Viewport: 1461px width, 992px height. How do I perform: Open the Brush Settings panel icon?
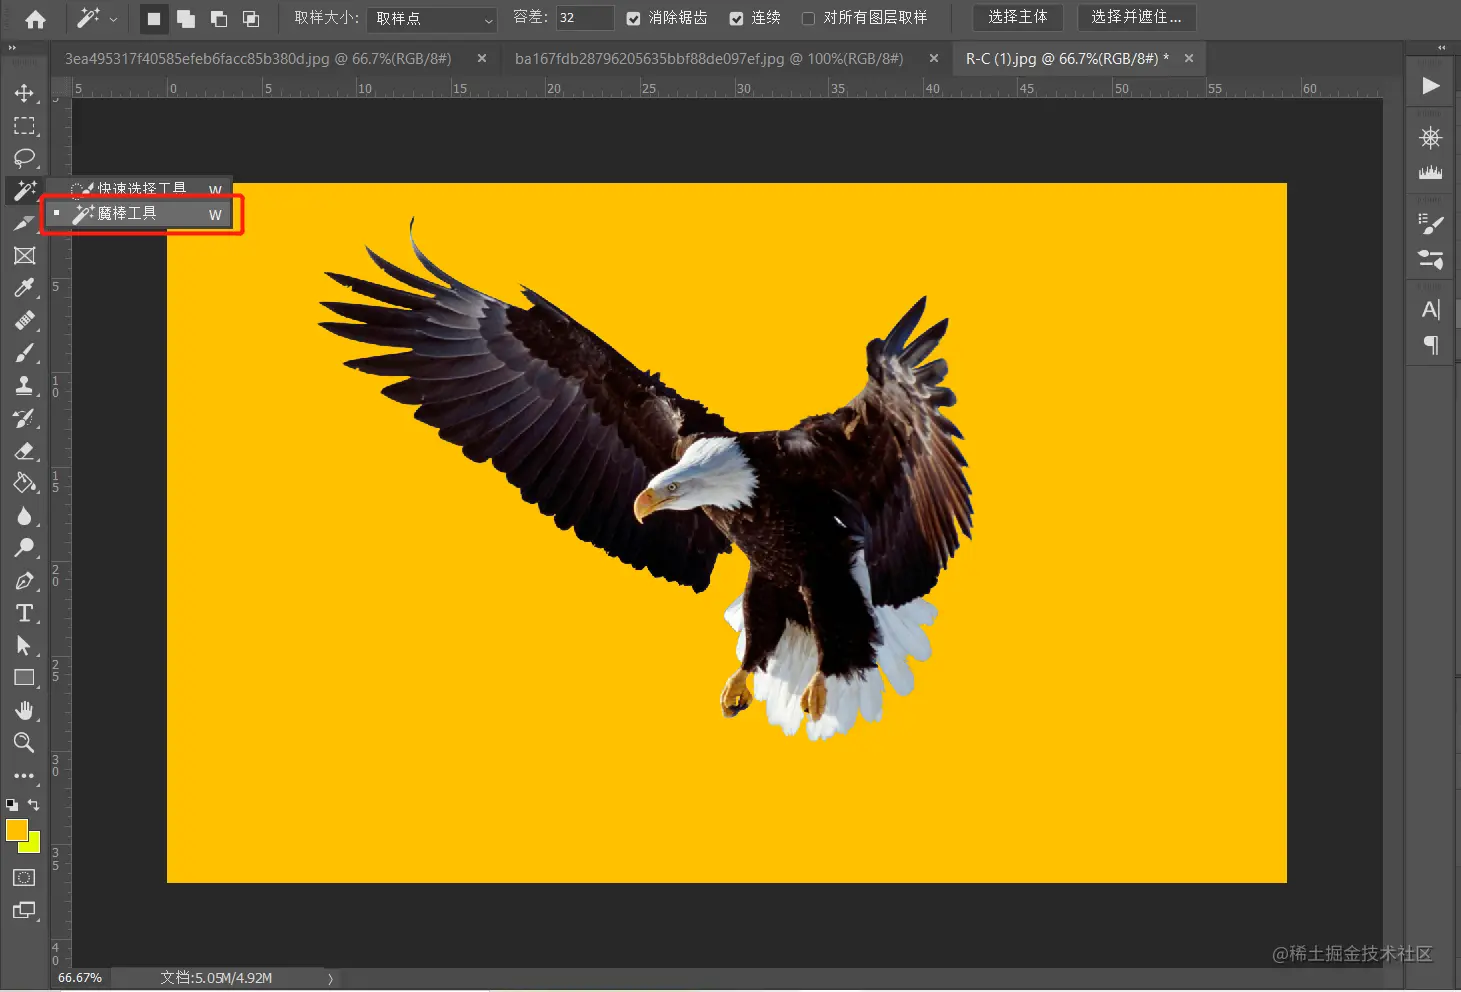1431,225
